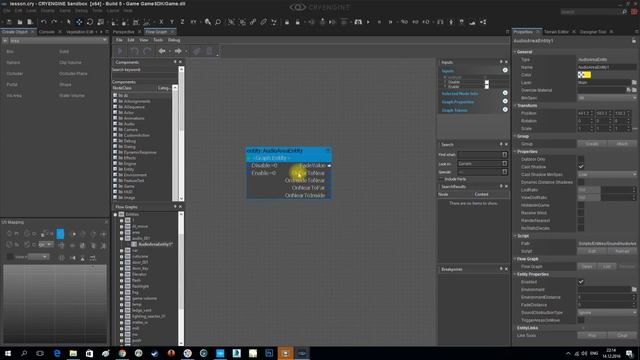
Task: Constrain to Z axis
Action: click(182, 22)
